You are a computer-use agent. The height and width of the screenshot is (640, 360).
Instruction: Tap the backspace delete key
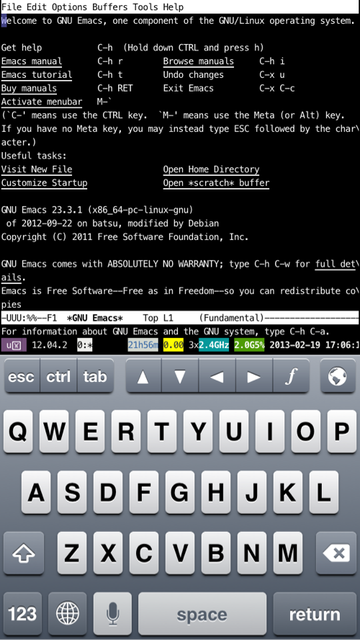336,553
